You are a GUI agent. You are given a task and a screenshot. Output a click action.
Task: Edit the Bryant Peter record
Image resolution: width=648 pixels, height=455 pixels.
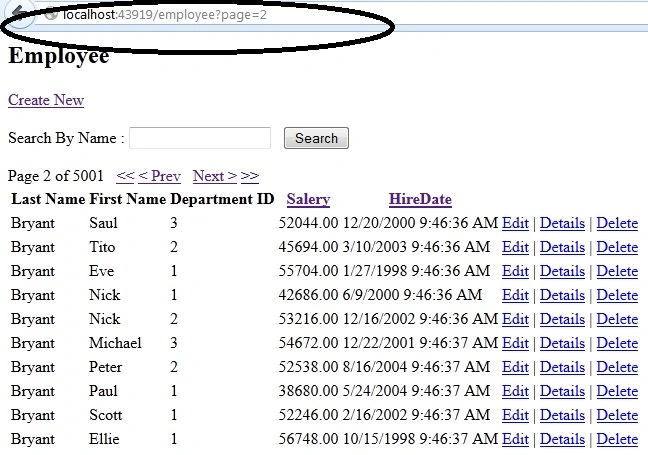click(x=515, y=367)
